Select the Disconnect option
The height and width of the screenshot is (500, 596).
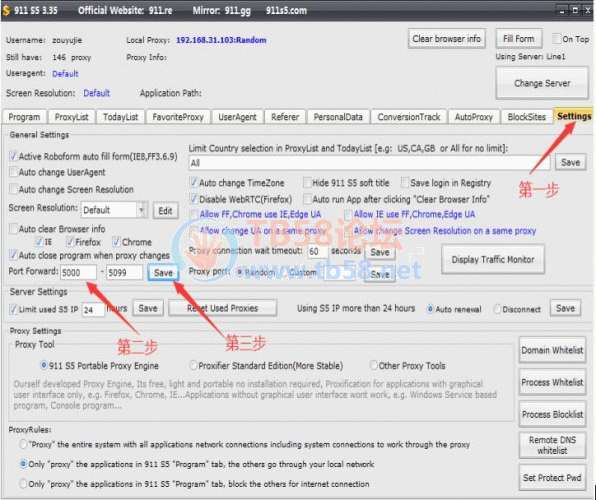497,309
